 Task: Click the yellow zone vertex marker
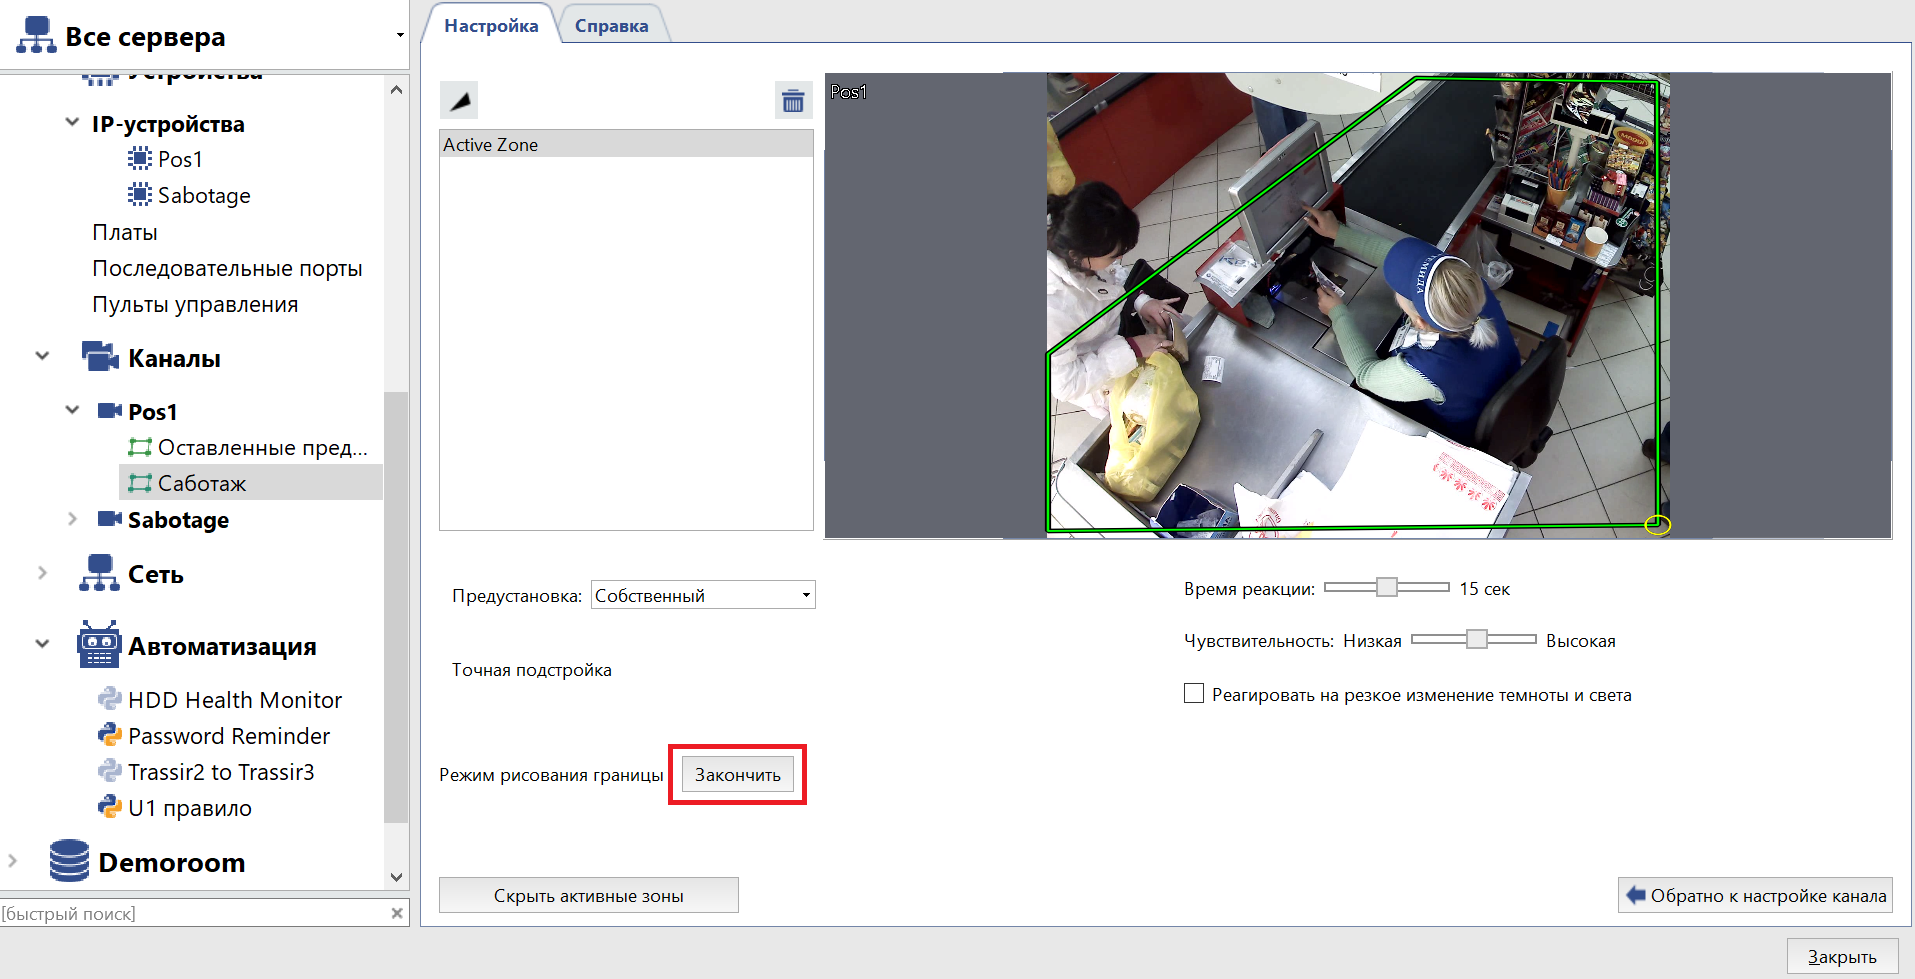pyautogui.click(x=1657, y=525)
